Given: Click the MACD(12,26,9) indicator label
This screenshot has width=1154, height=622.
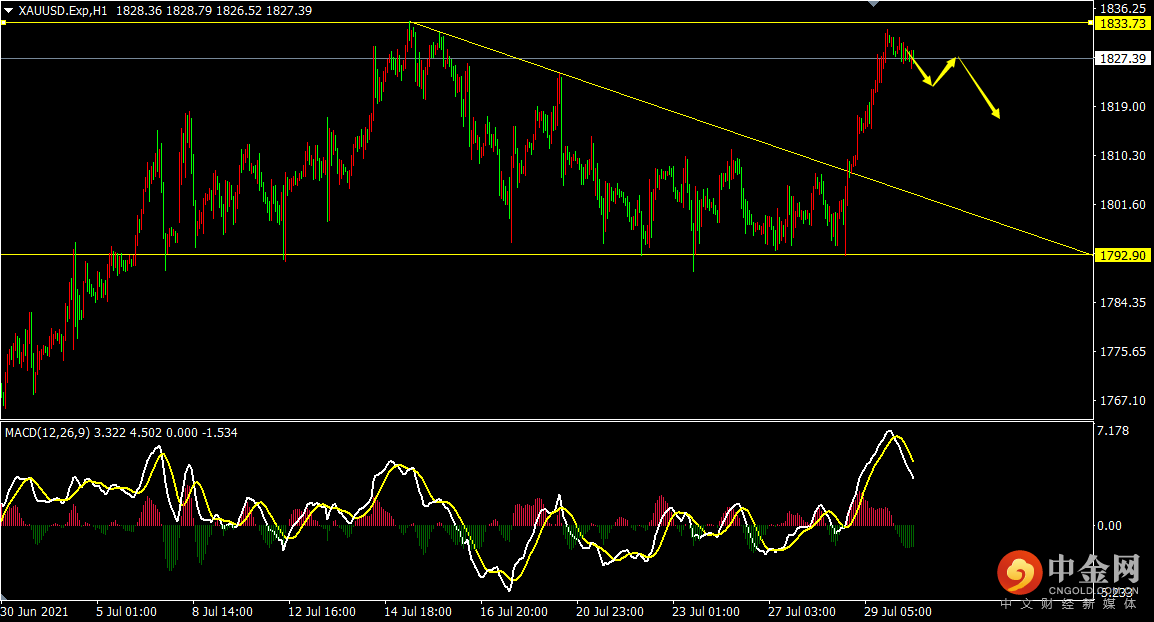Looking at the screenshot, I should coord(48,433).
